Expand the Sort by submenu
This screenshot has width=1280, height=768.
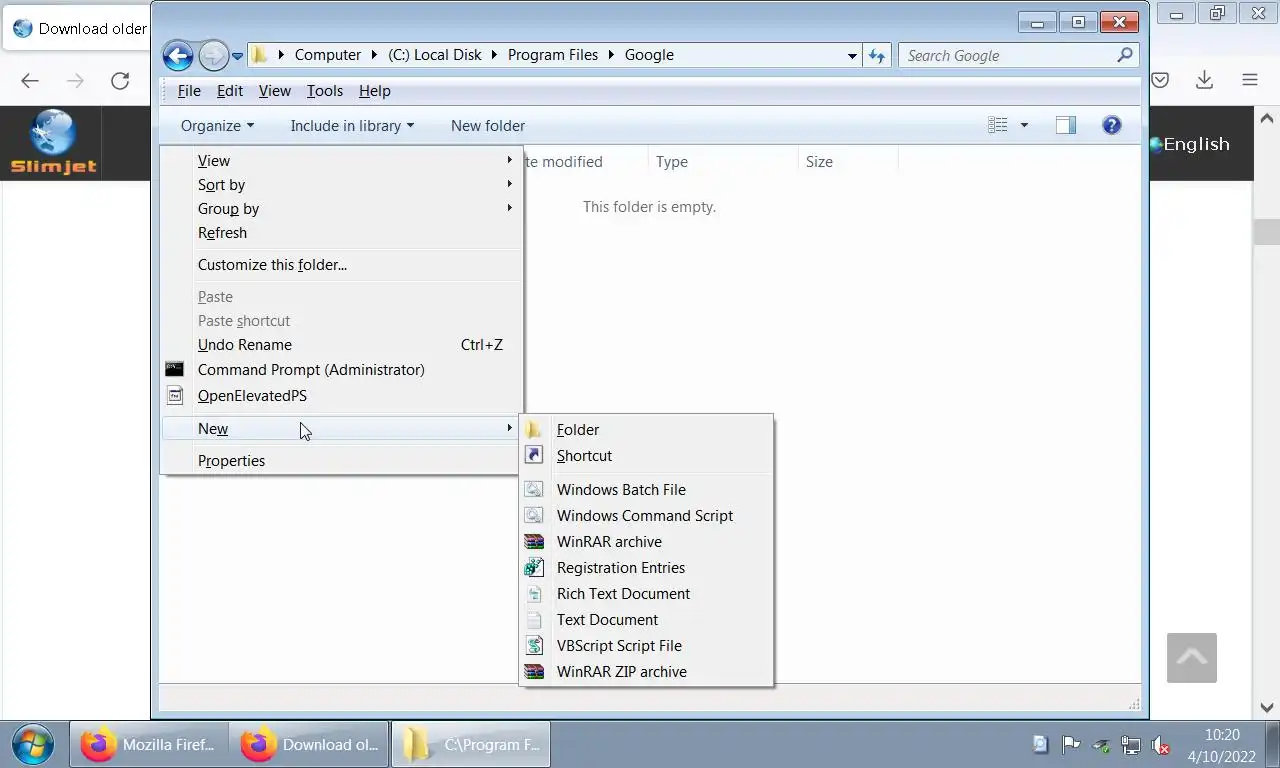coord(341,185)
